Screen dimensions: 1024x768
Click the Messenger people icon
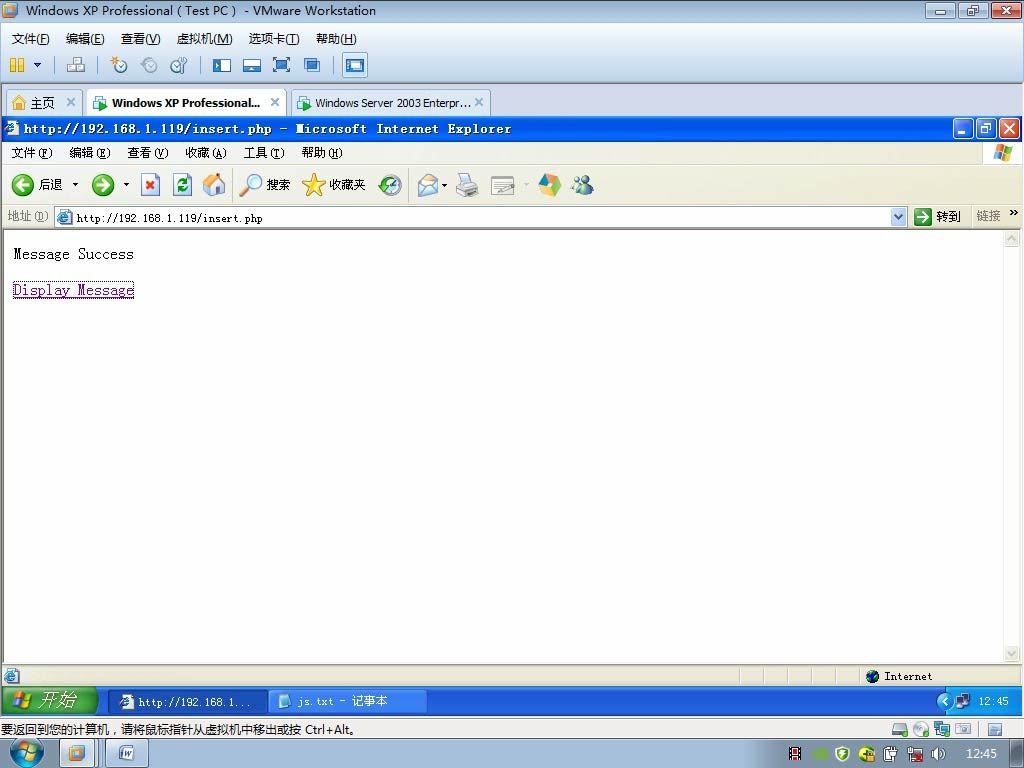[x=582, y=185]
